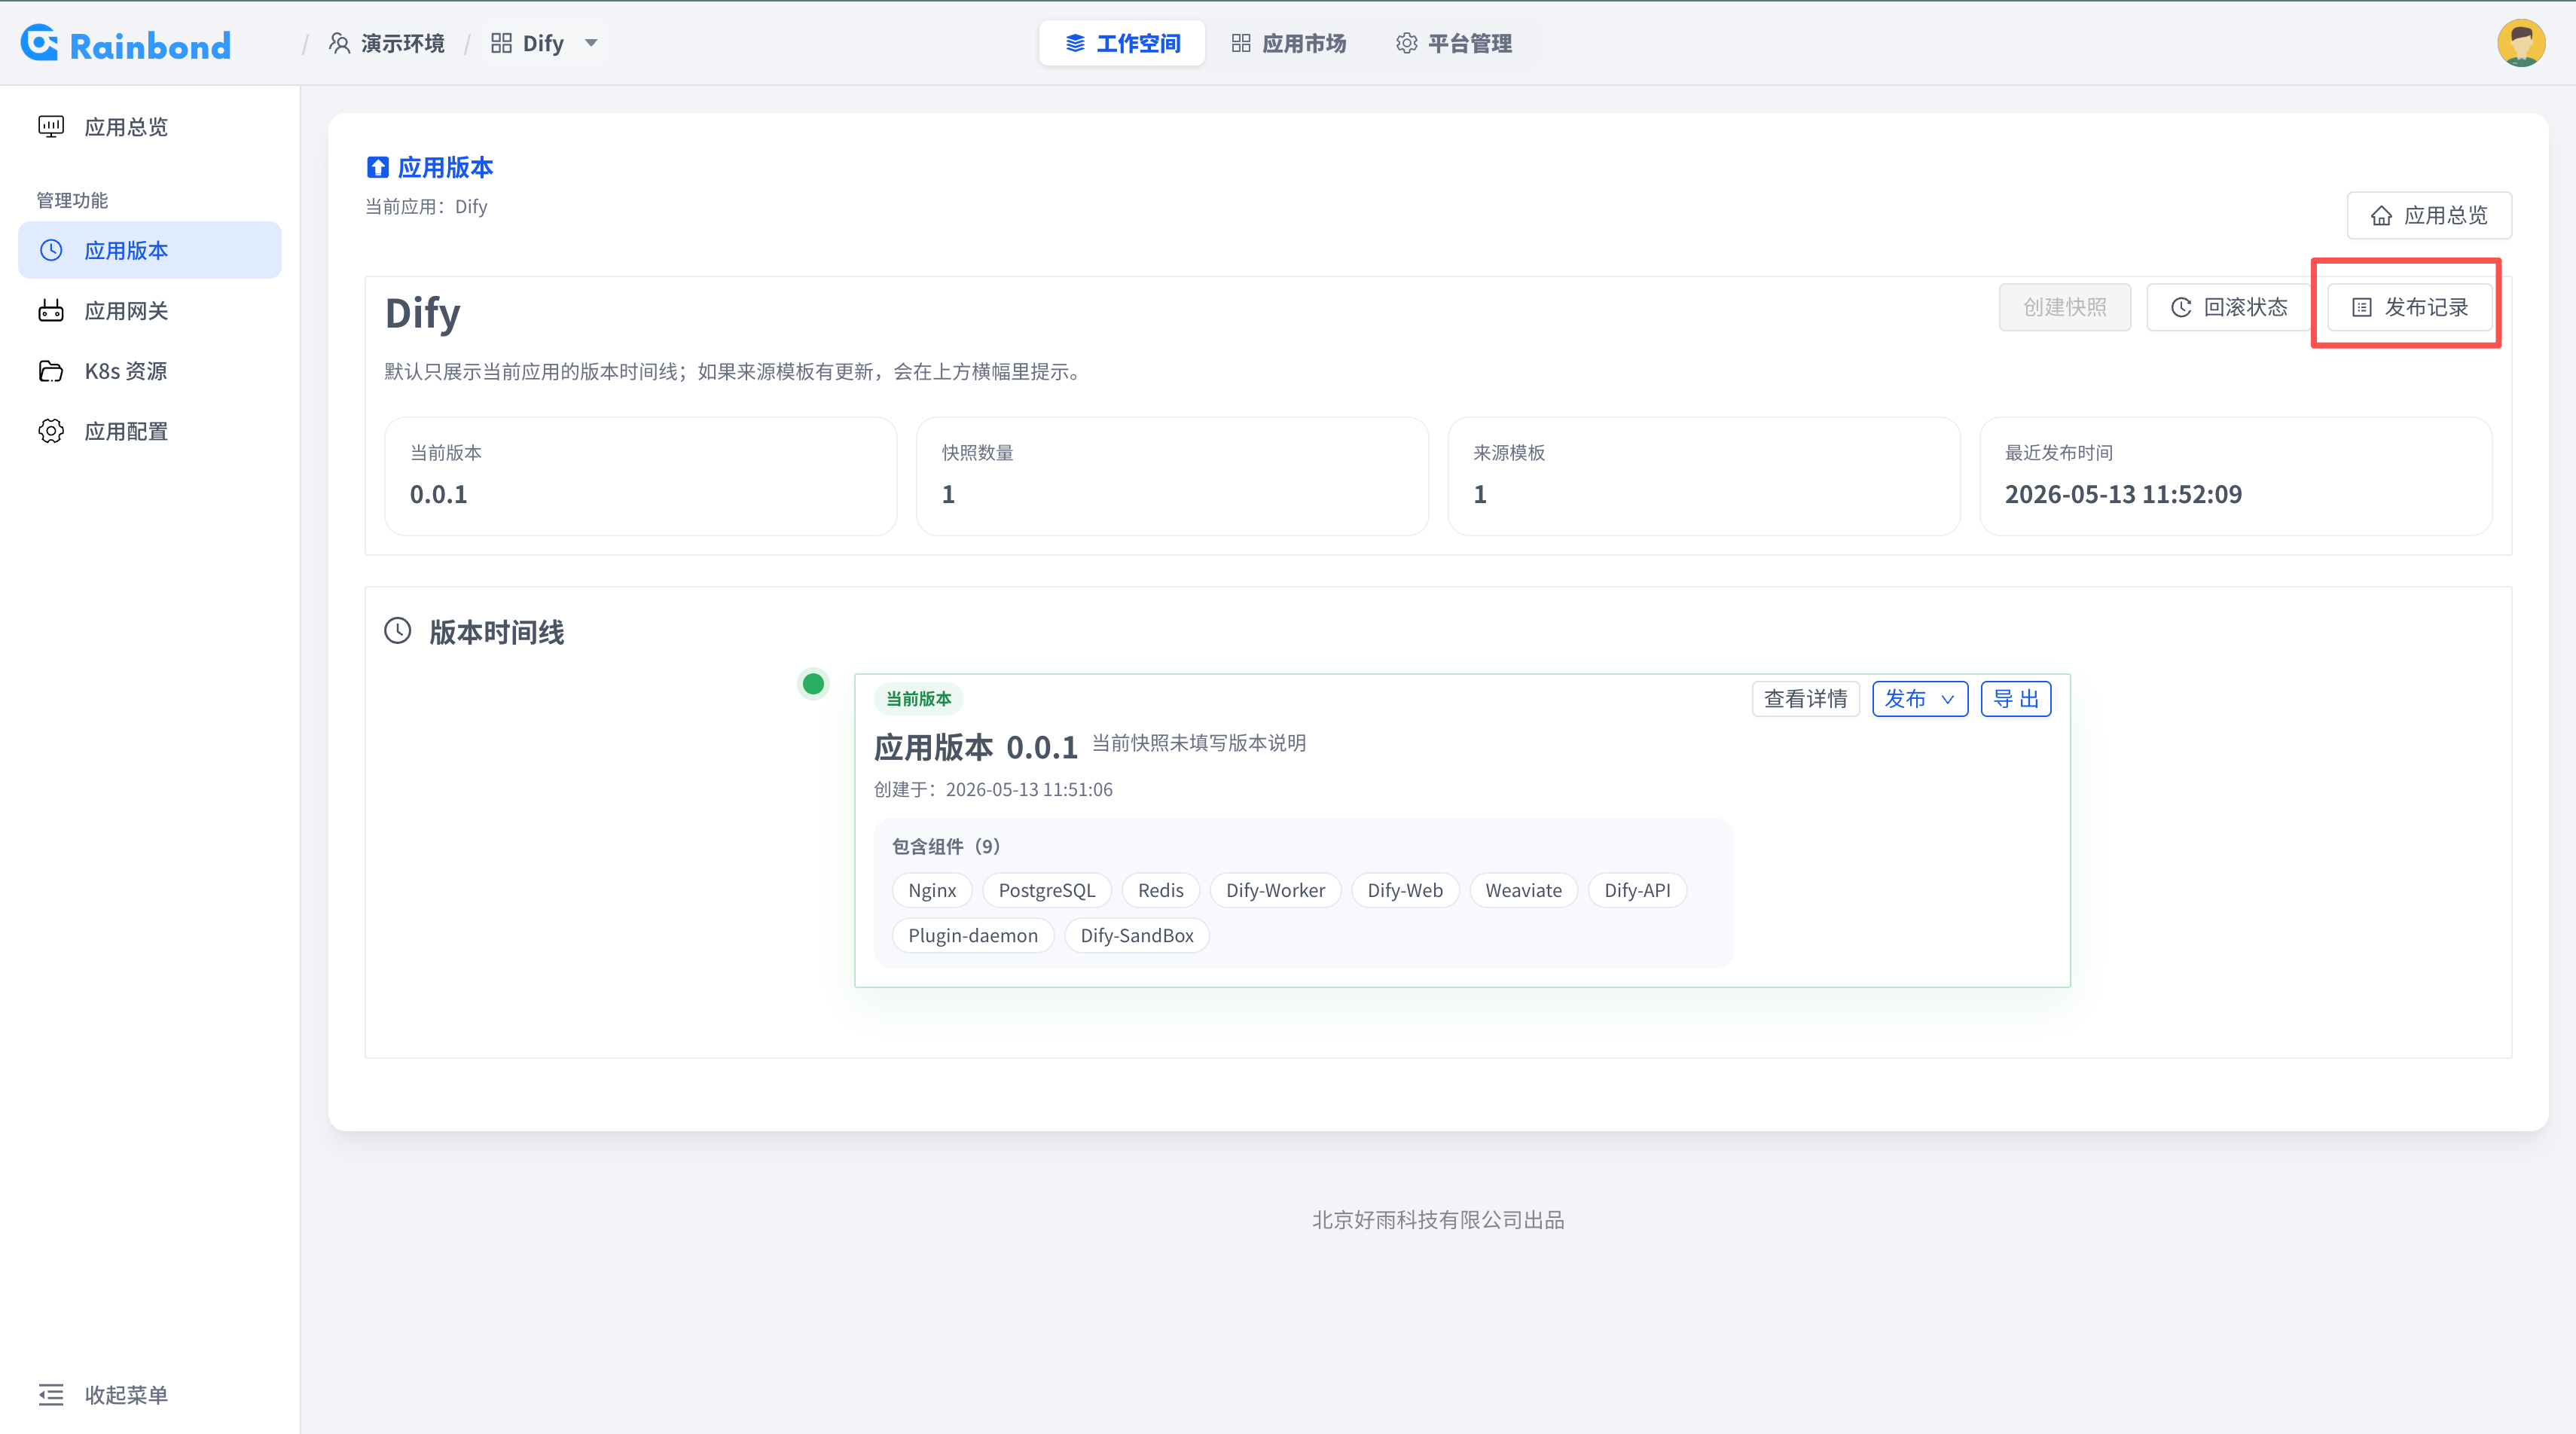Screen dimensions: 2576x1434
Task: Click the 包含组件（9）label
Action: (x=946, y=846)
